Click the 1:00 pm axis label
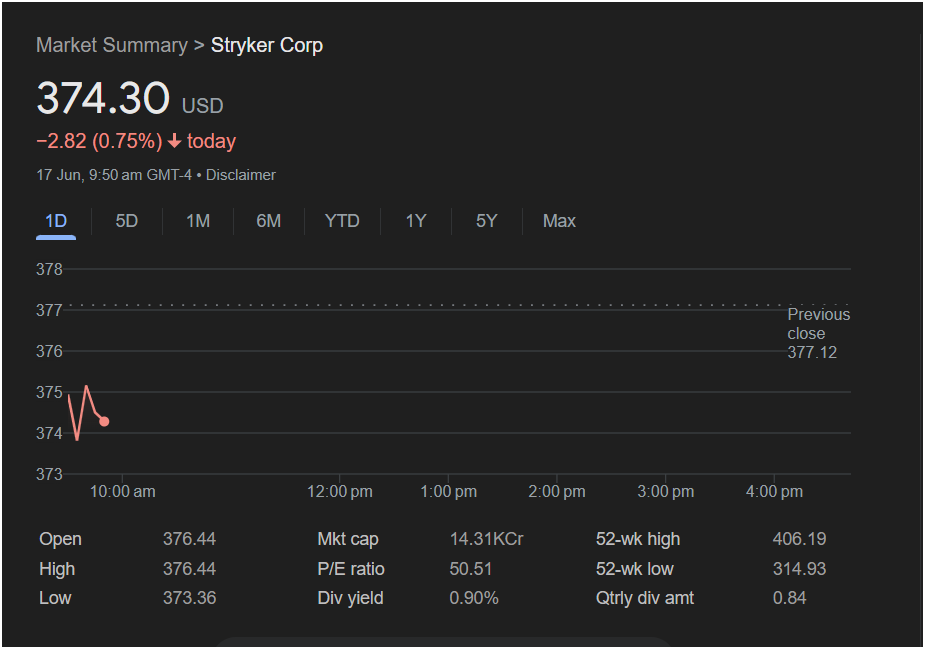The width and height of the screenshot is (925, 649). [448, 491]
